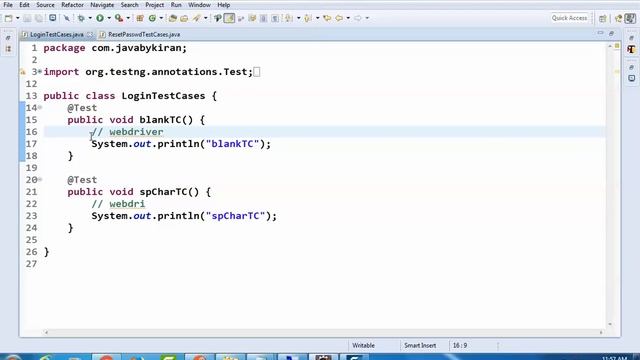Image resolution: width=640 pixels, height=360 pixels.
Task: Open the External Tools dropdown arrow
Action: tap(128, 18)
